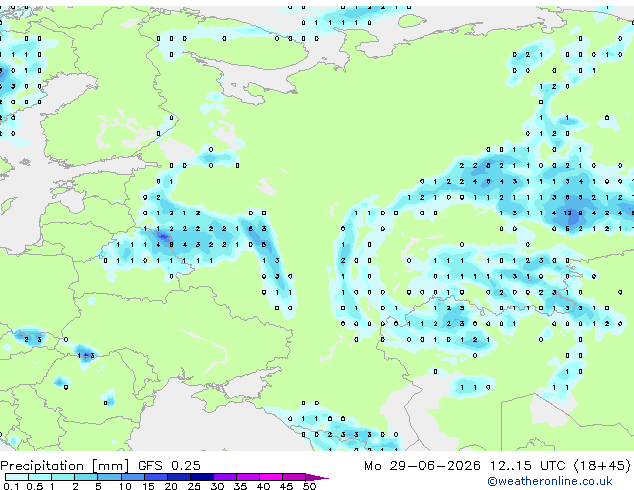Screen dimensions: 634x490
Task: Select the 45–50 mm legend swatch
Action: (x=294, y=477)
